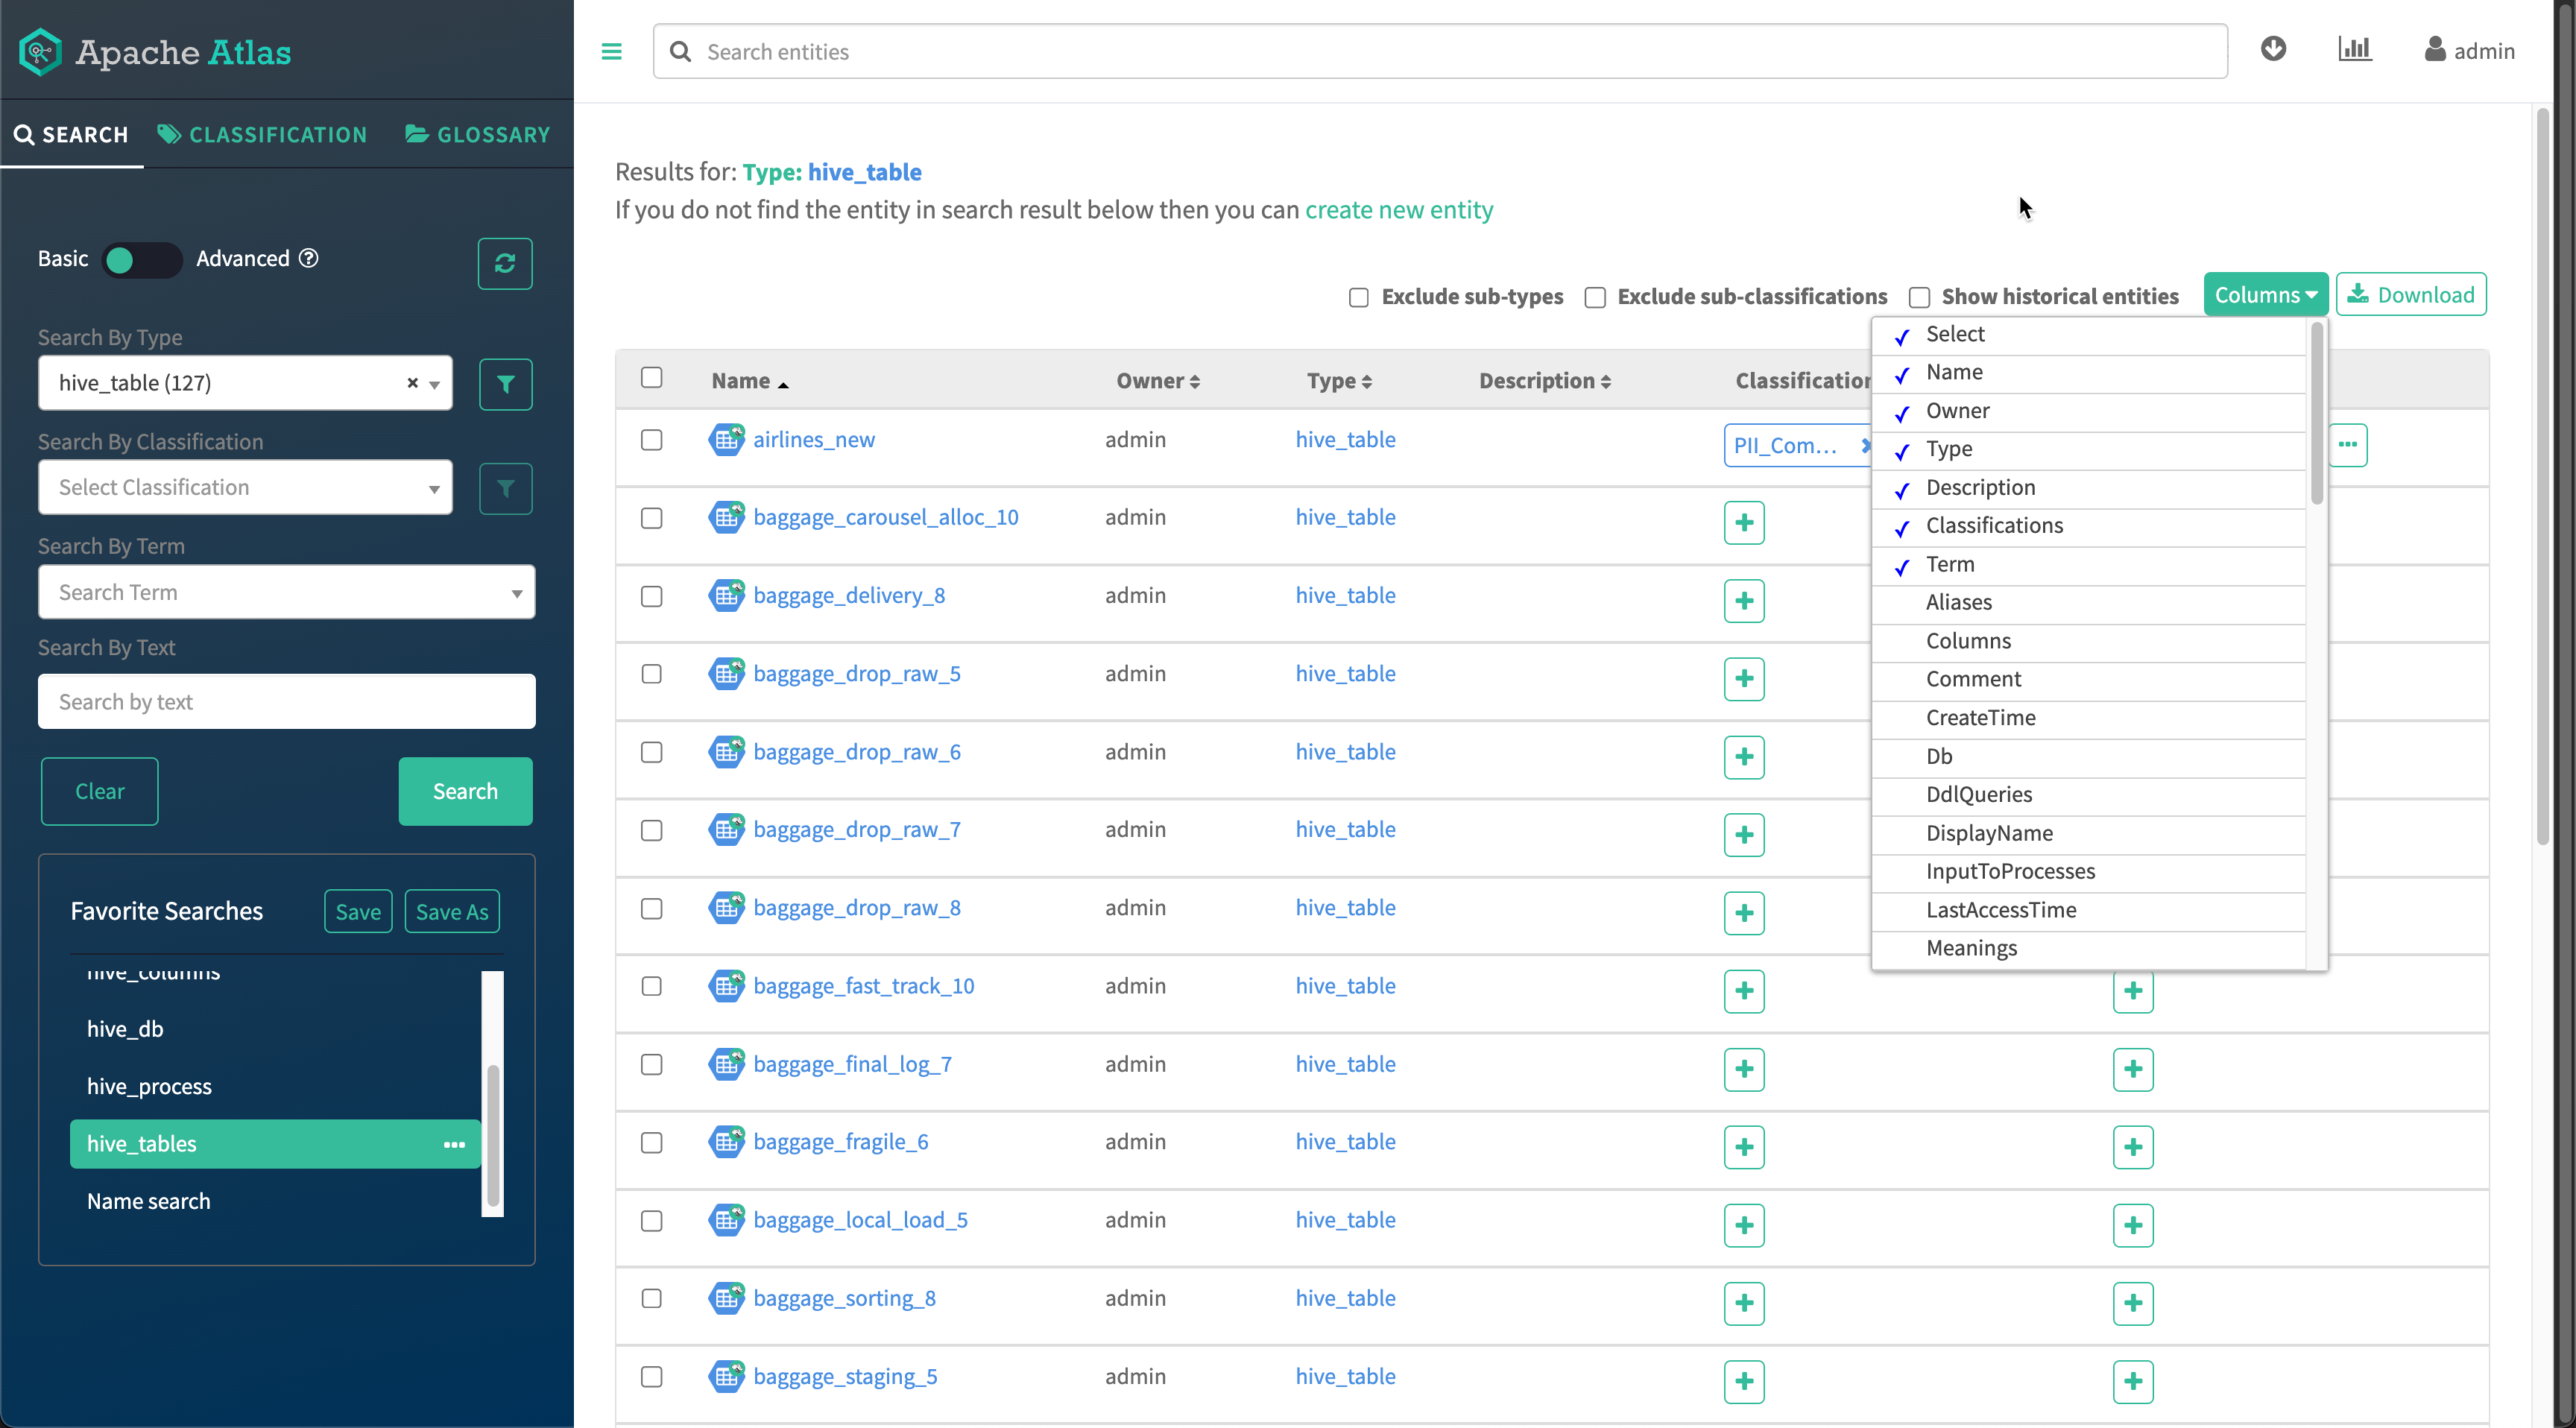This screenshot has width=2576, height=1428.
Task: Clear hive_table type selection with x
Action: 412,383
